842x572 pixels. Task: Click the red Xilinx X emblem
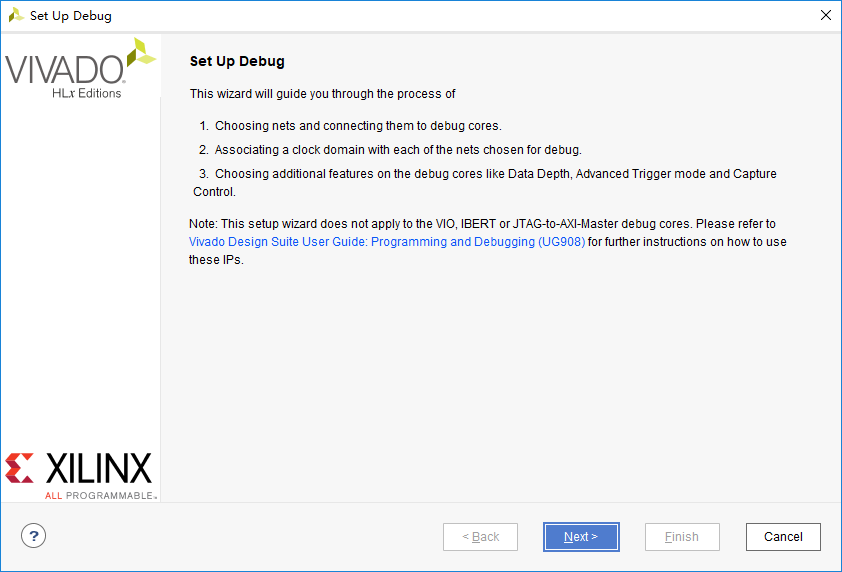20,468
